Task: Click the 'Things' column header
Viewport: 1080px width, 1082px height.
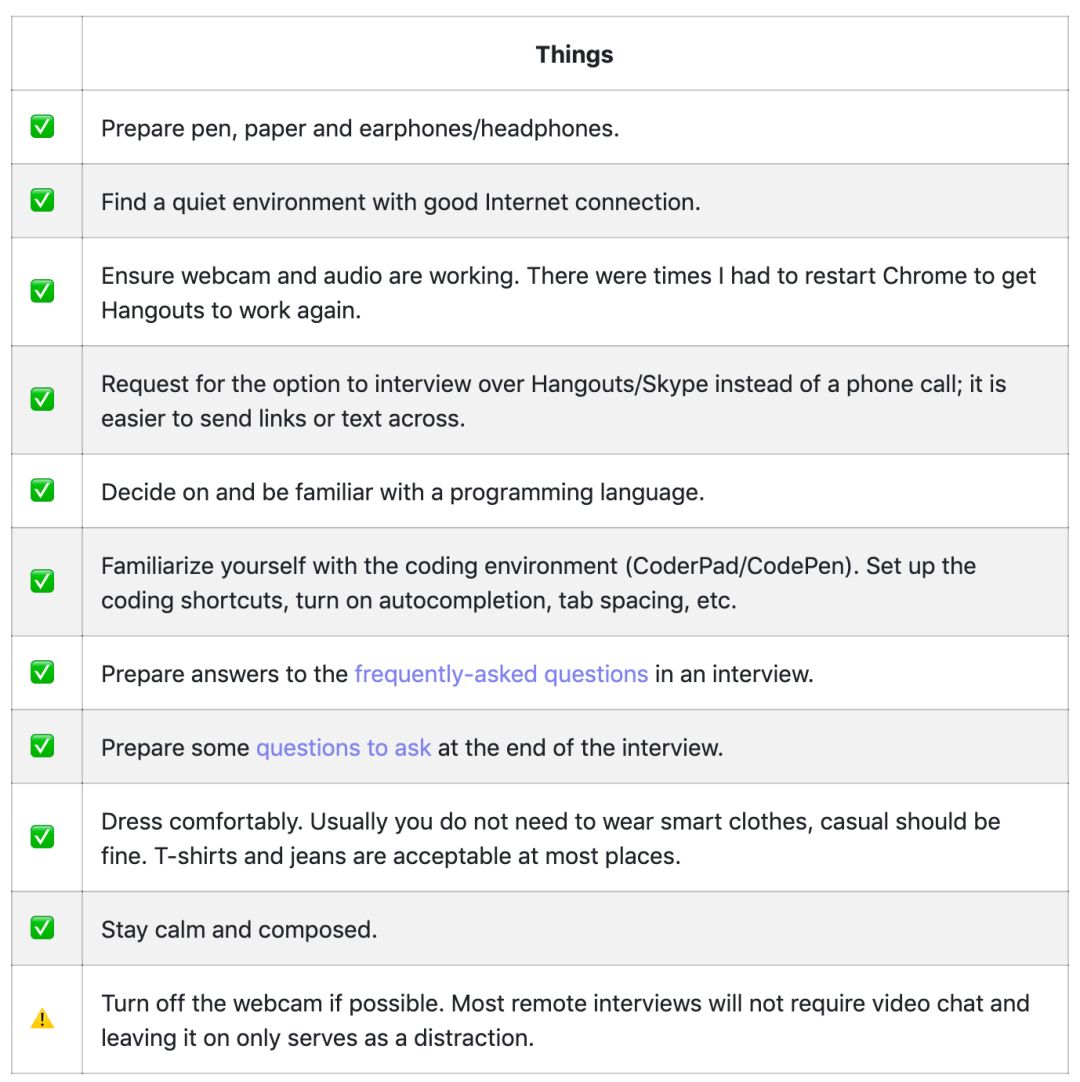Action: 574,55
